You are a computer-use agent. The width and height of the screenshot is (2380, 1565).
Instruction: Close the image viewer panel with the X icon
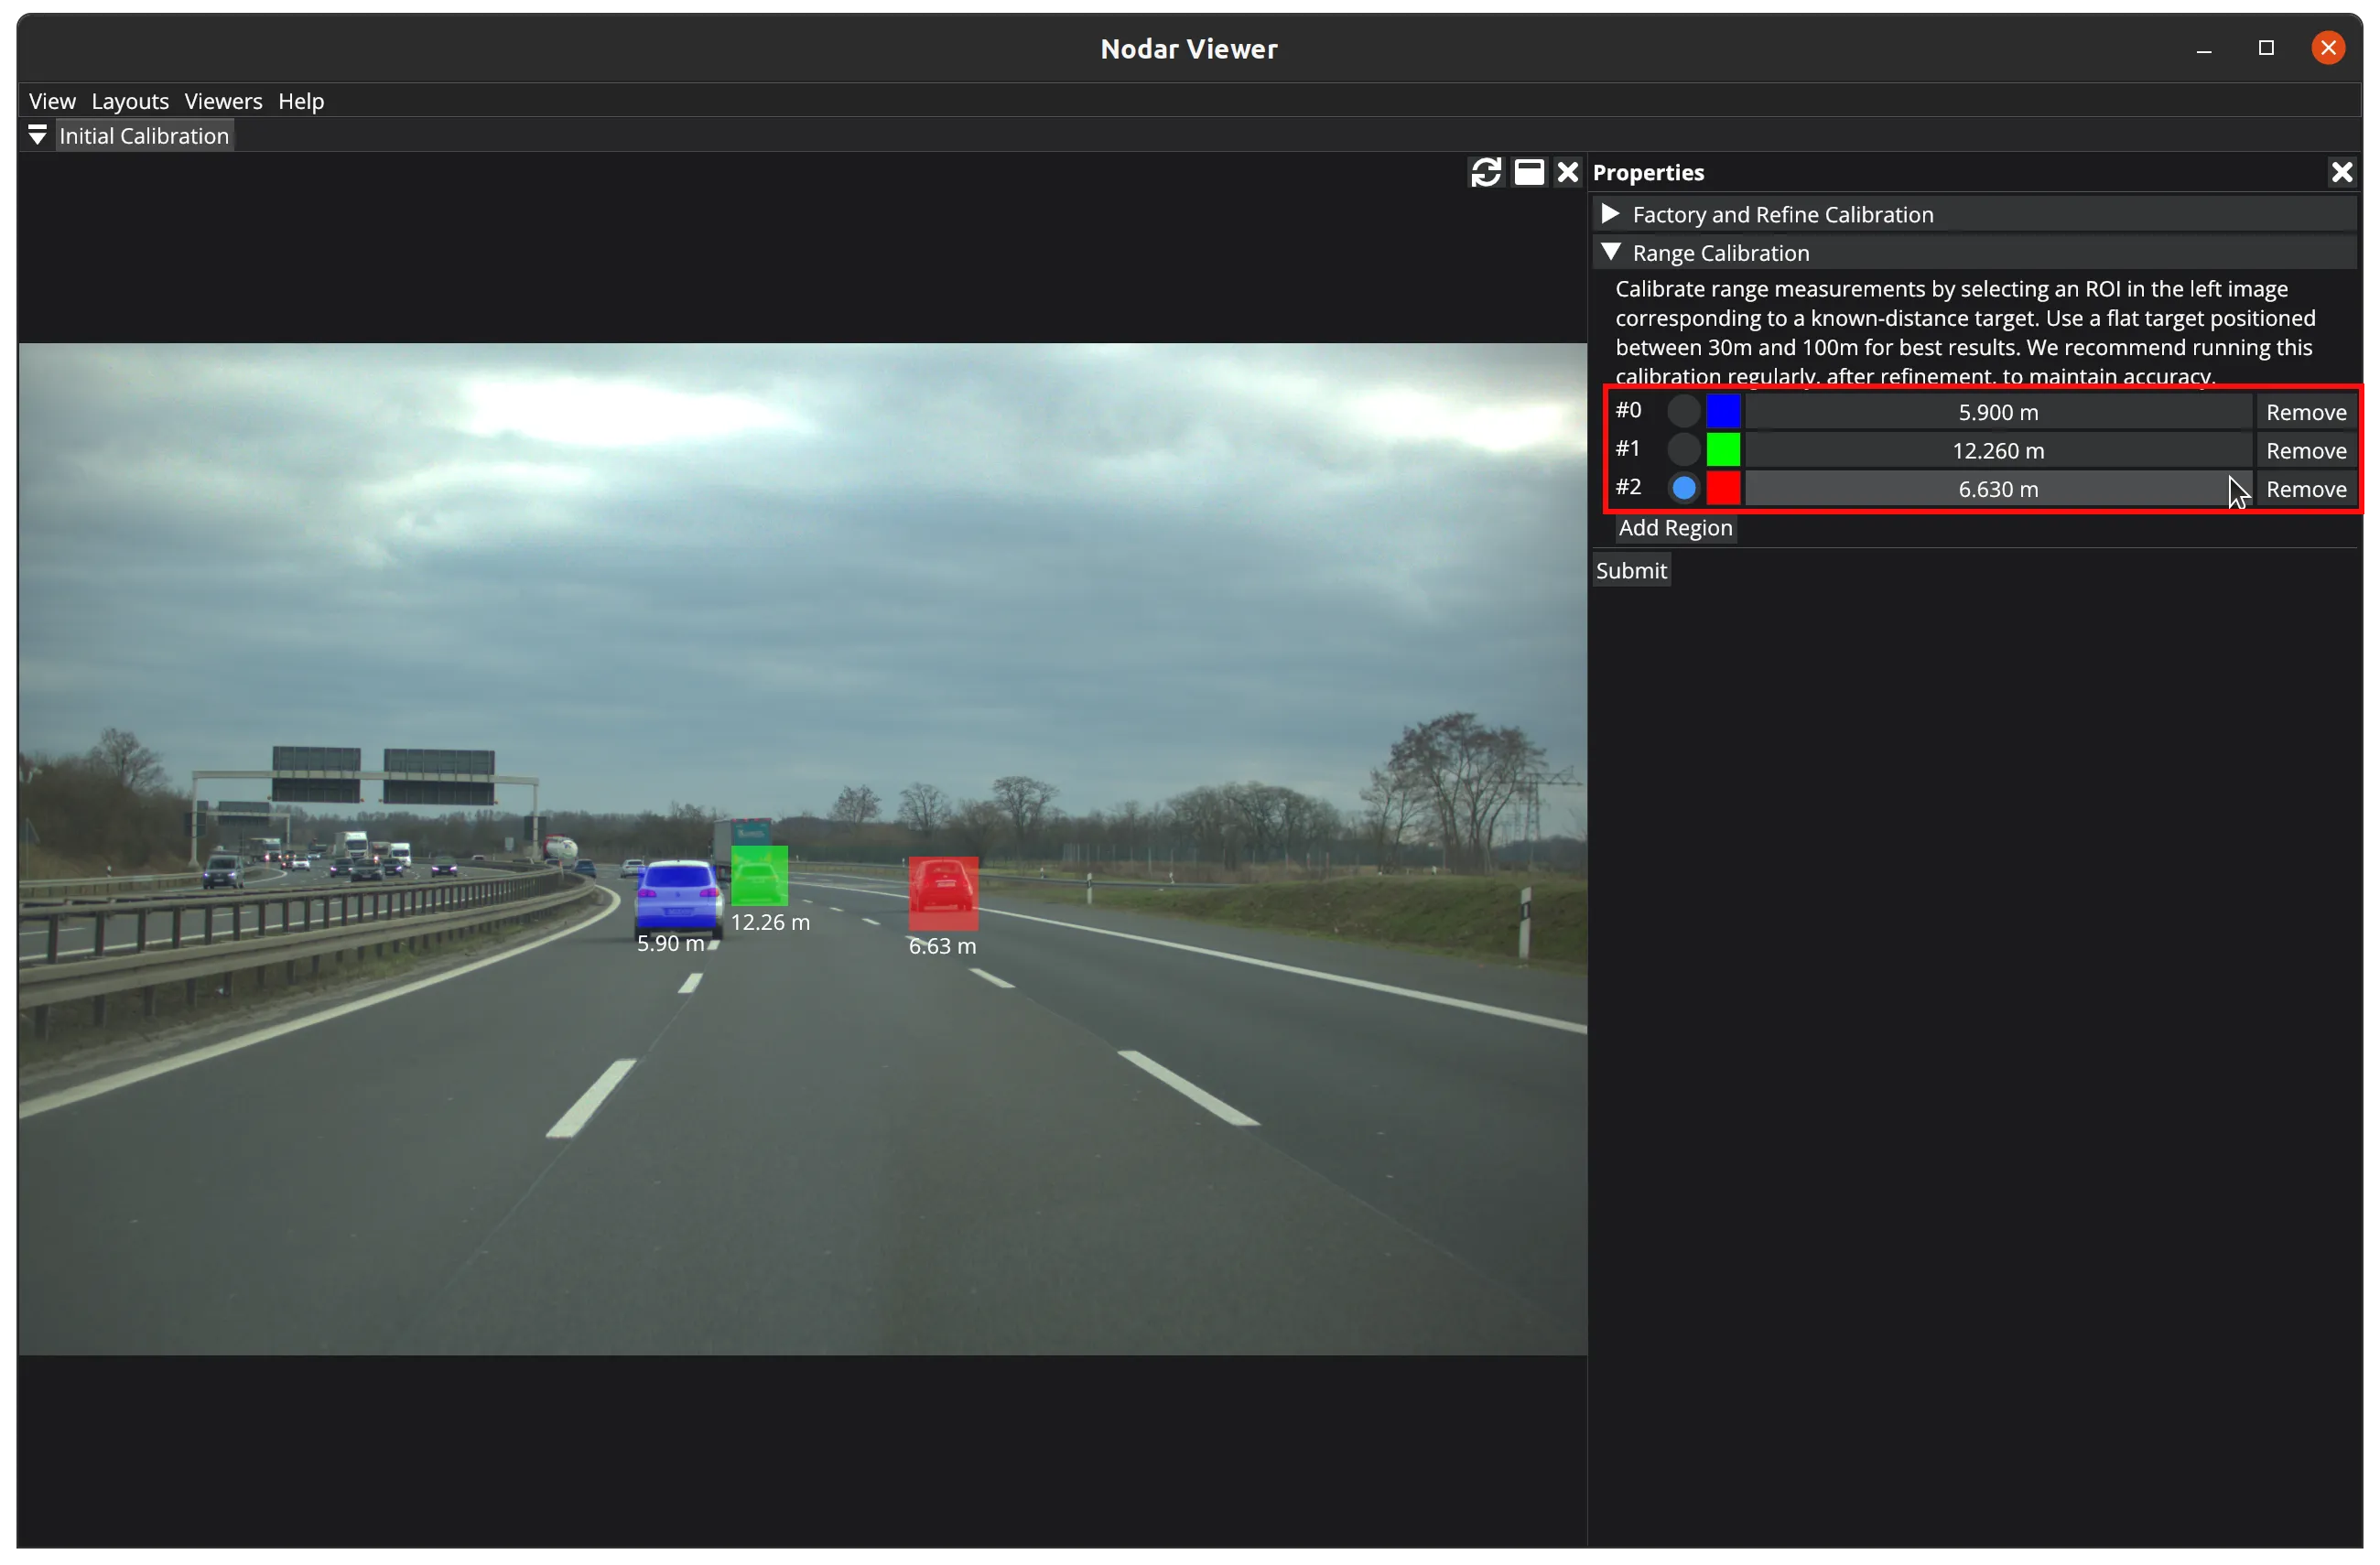[x=1567, y=172]
